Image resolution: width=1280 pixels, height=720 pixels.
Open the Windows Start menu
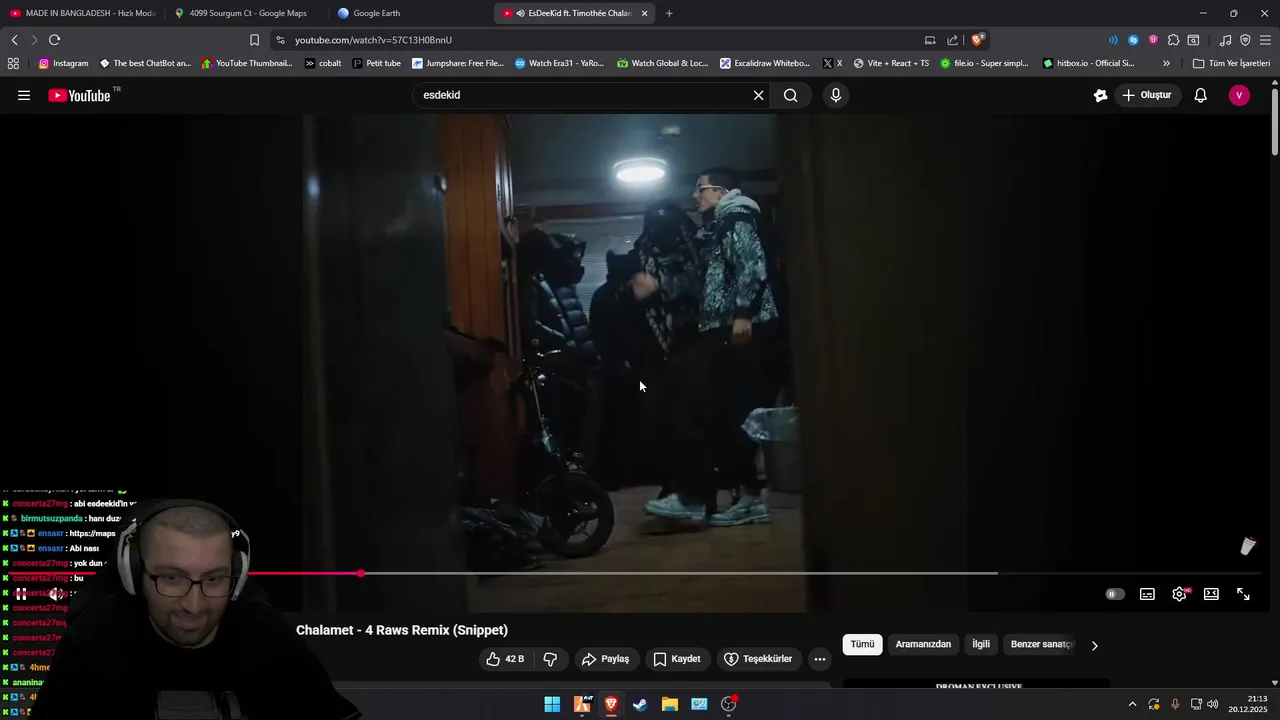pos(552,704)
